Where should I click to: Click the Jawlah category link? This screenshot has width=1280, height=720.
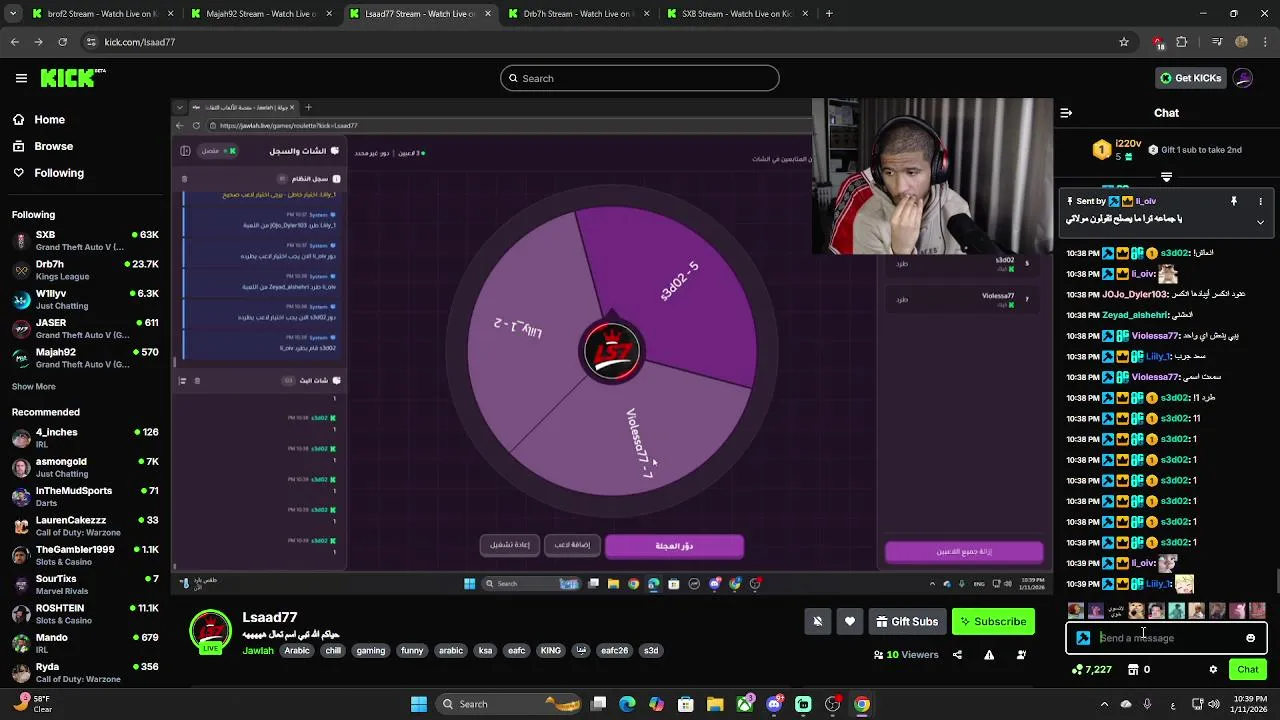click(x=258, y=650)
